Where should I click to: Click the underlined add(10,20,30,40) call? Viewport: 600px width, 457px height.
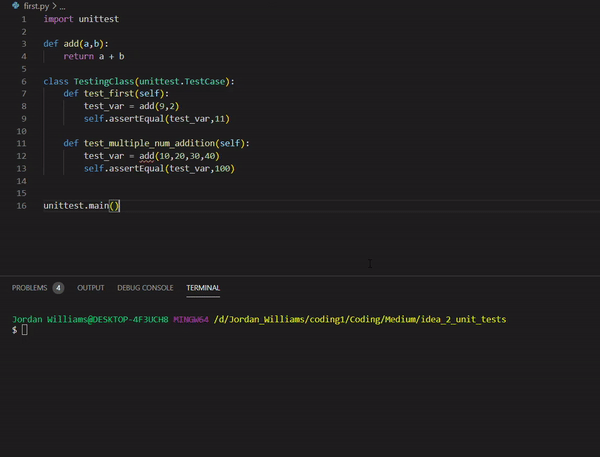(179, 156)
